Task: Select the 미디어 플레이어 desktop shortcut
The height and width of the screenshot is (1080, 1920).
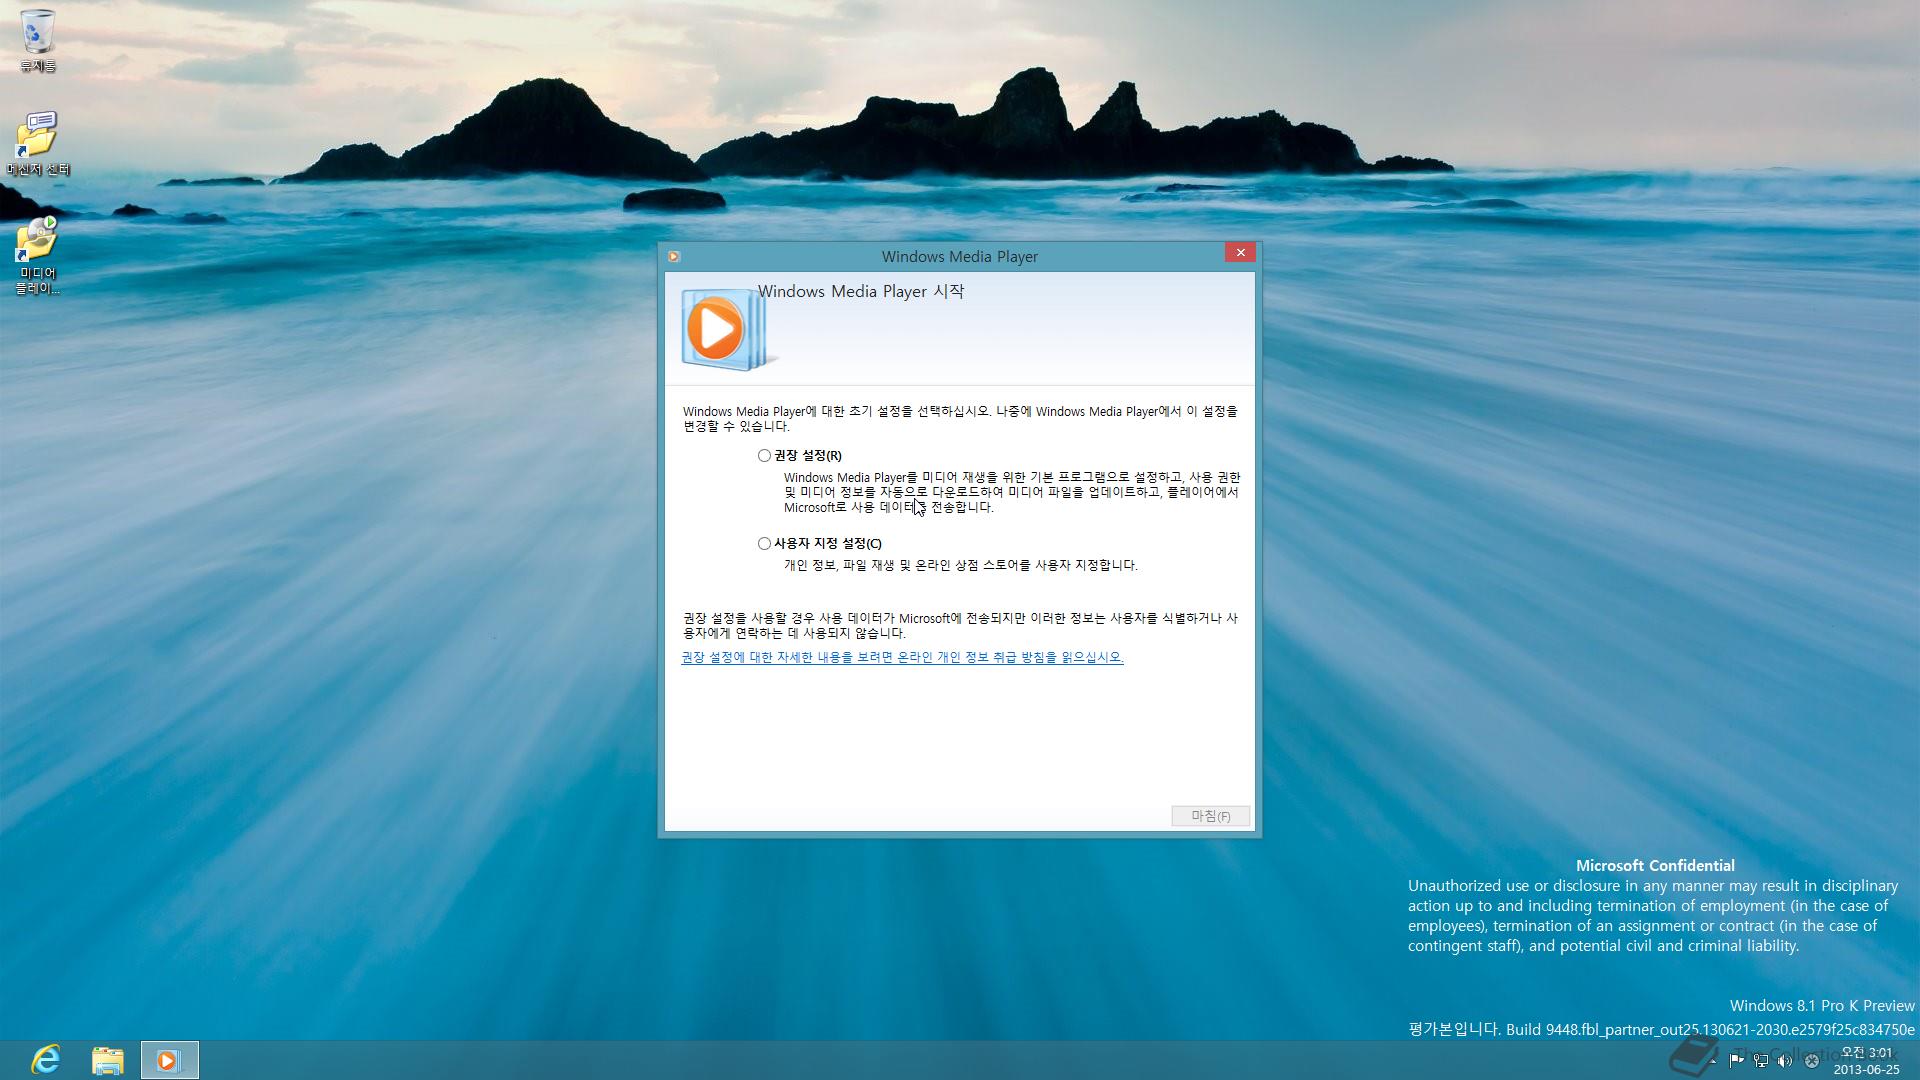Action: (x=38, y=256)
